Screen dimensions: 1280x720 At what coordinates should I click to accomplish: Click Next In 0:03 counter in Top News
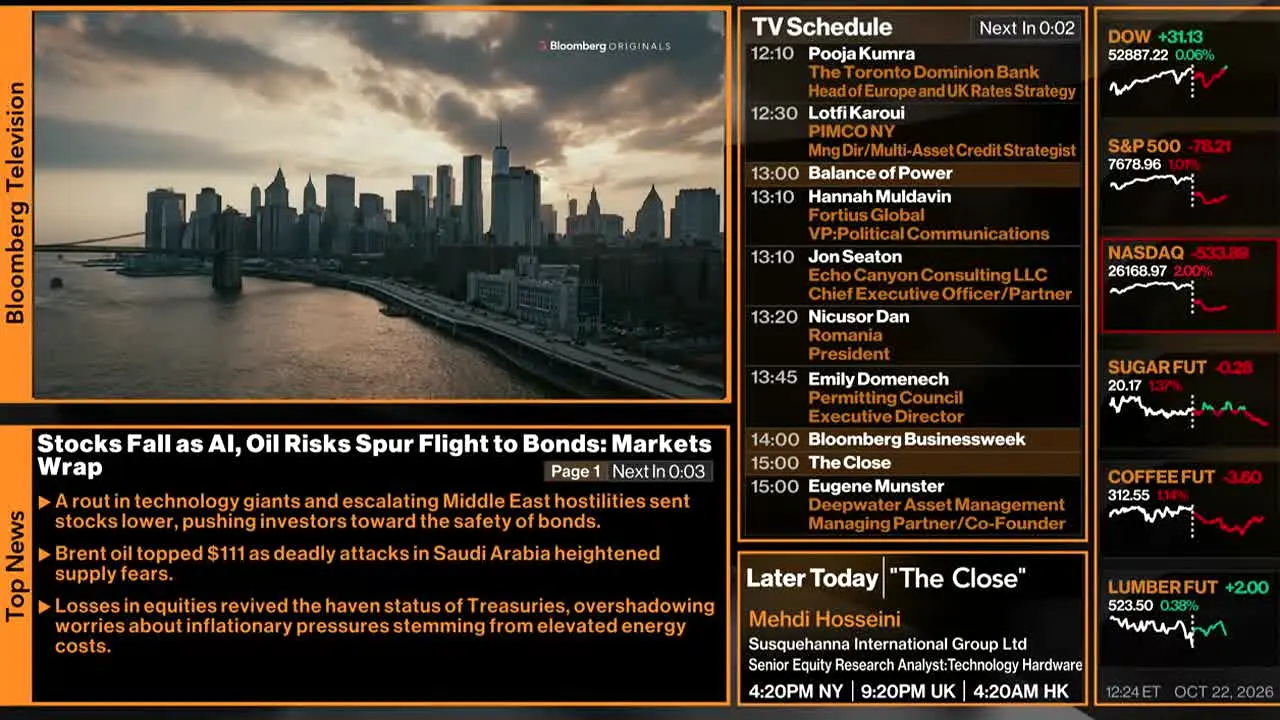tap(659, 472)
